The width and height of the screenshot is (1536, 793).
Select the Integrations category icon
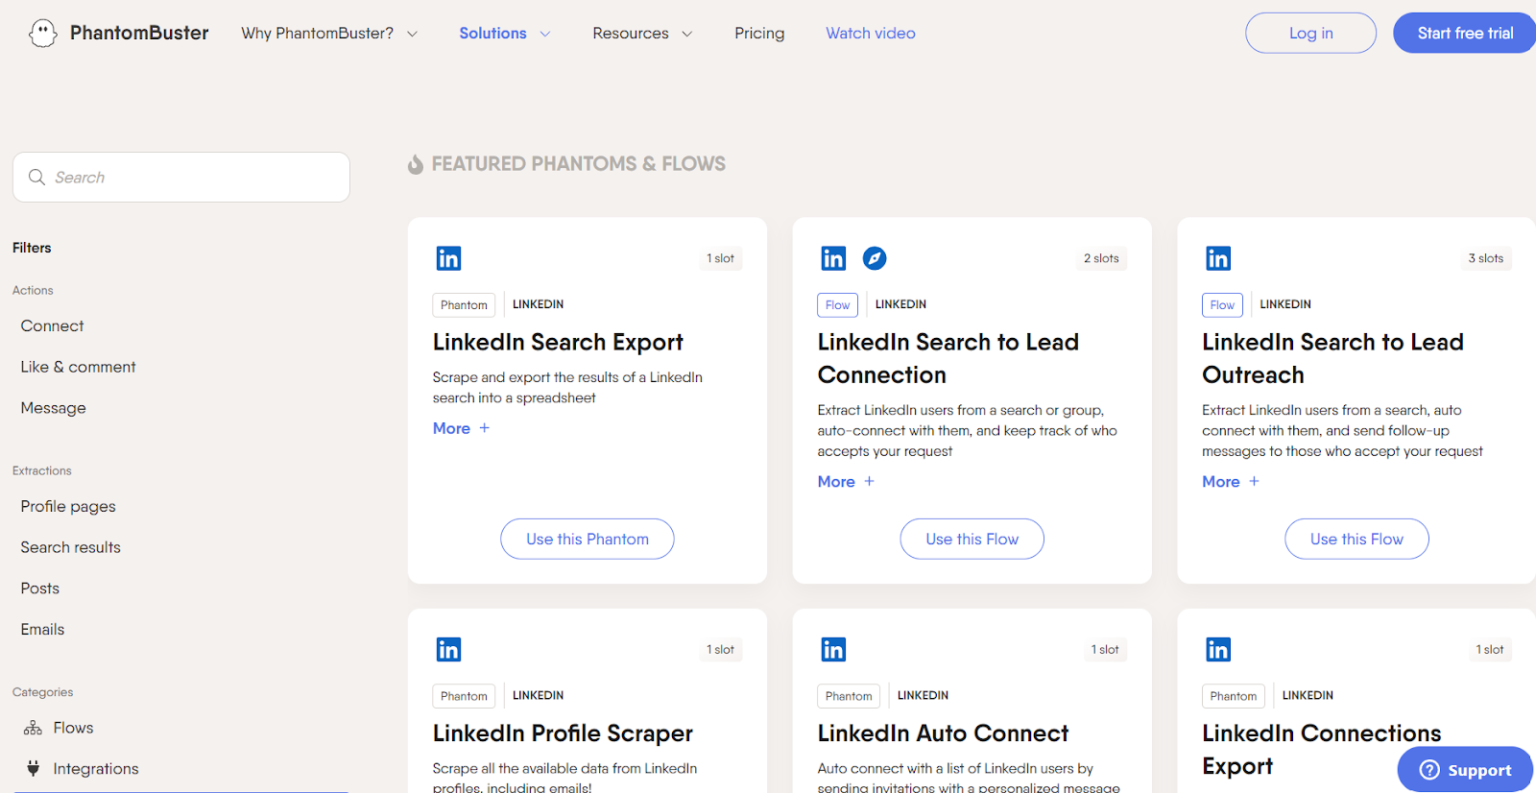(31, 768)
